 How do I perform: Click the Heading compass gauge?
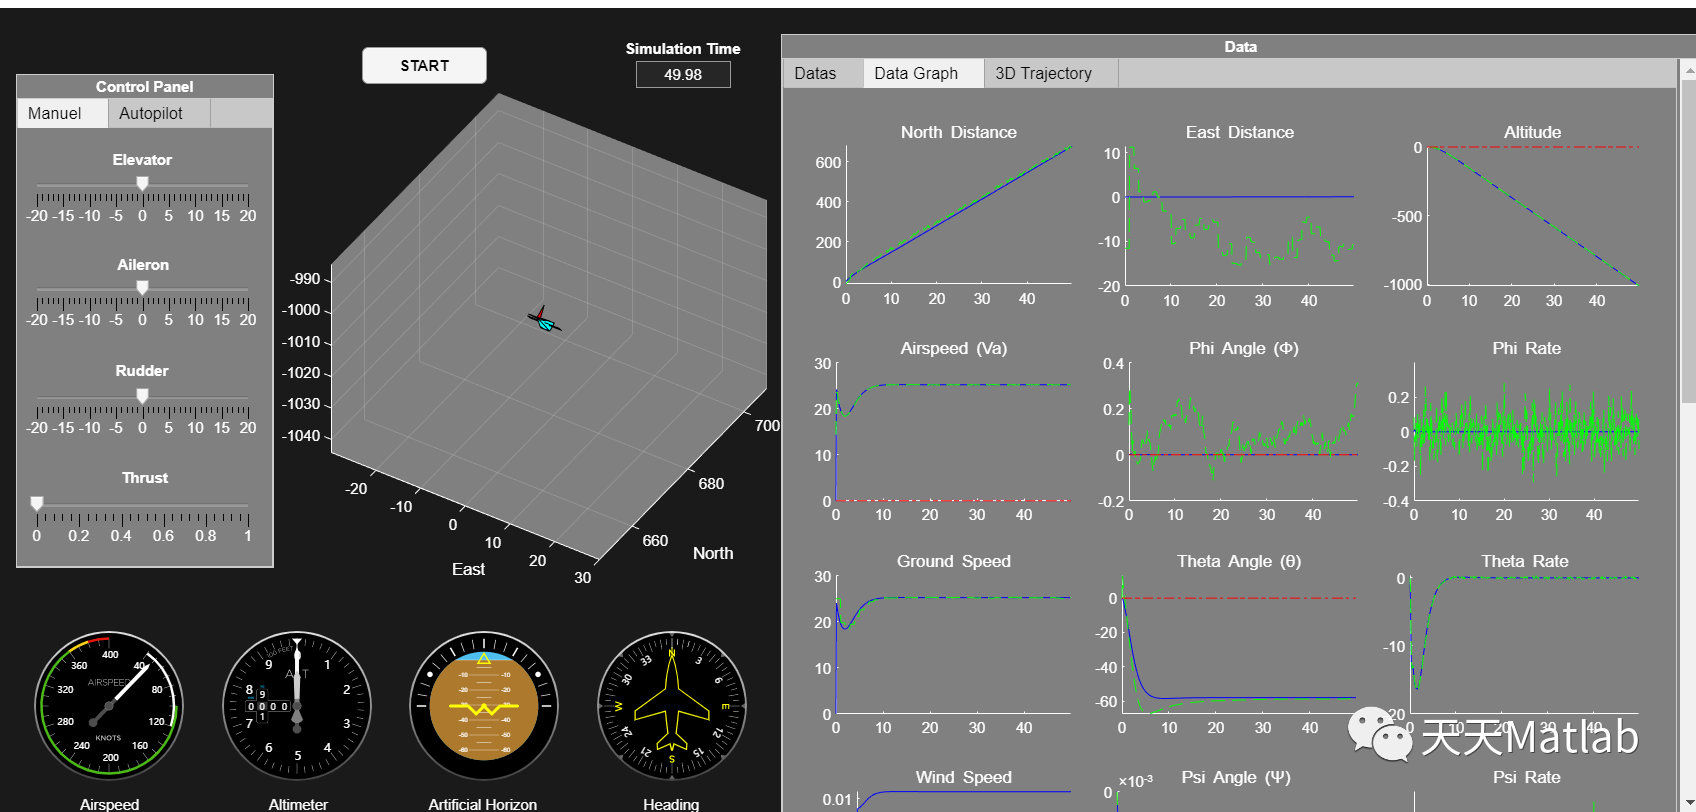click(672, 707)
